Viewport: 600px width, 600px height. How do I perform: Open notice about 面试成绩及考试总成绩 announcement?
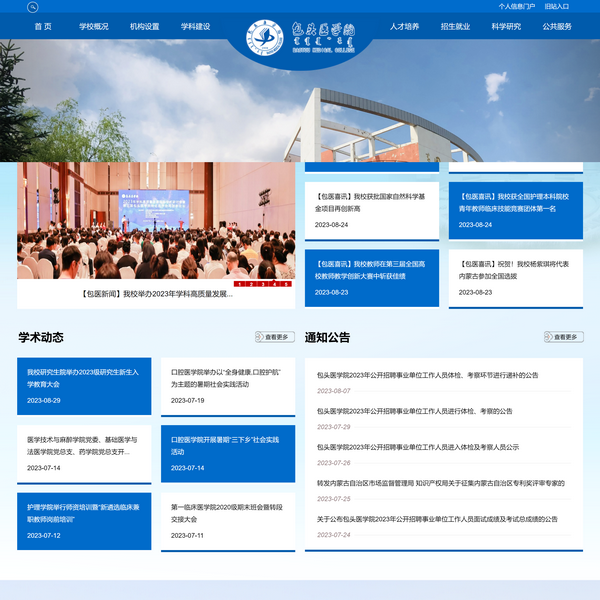point(437,519)
